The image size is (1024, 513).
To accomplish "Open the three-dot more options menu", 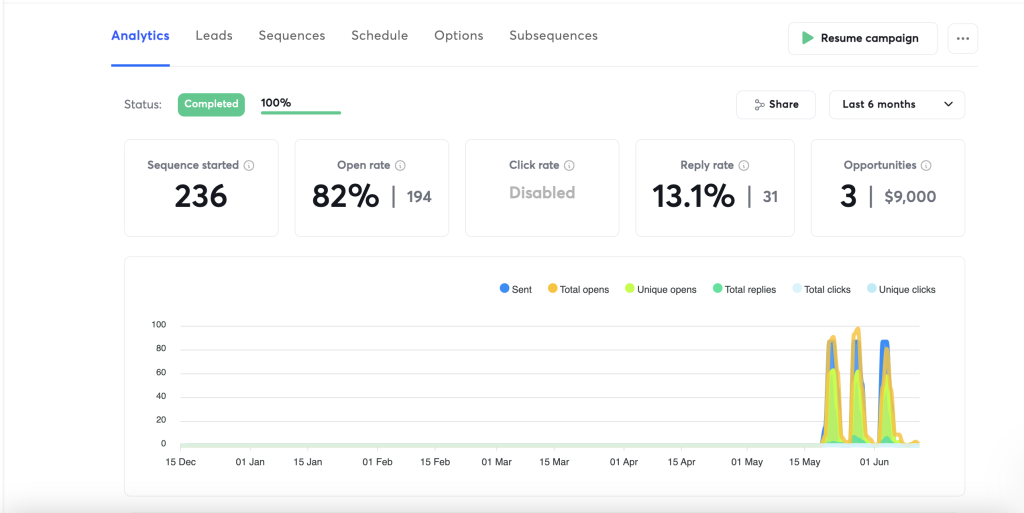I will [962, 38].
